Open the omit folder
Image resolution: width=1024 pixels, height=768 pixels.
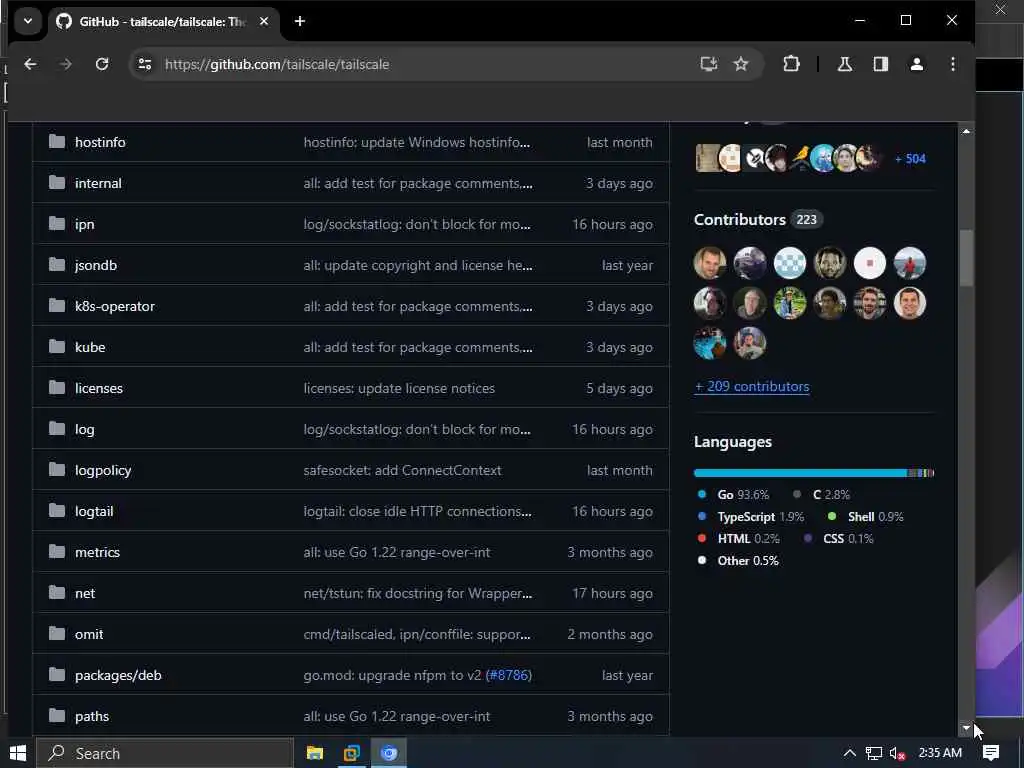click(x=89, y=635)
